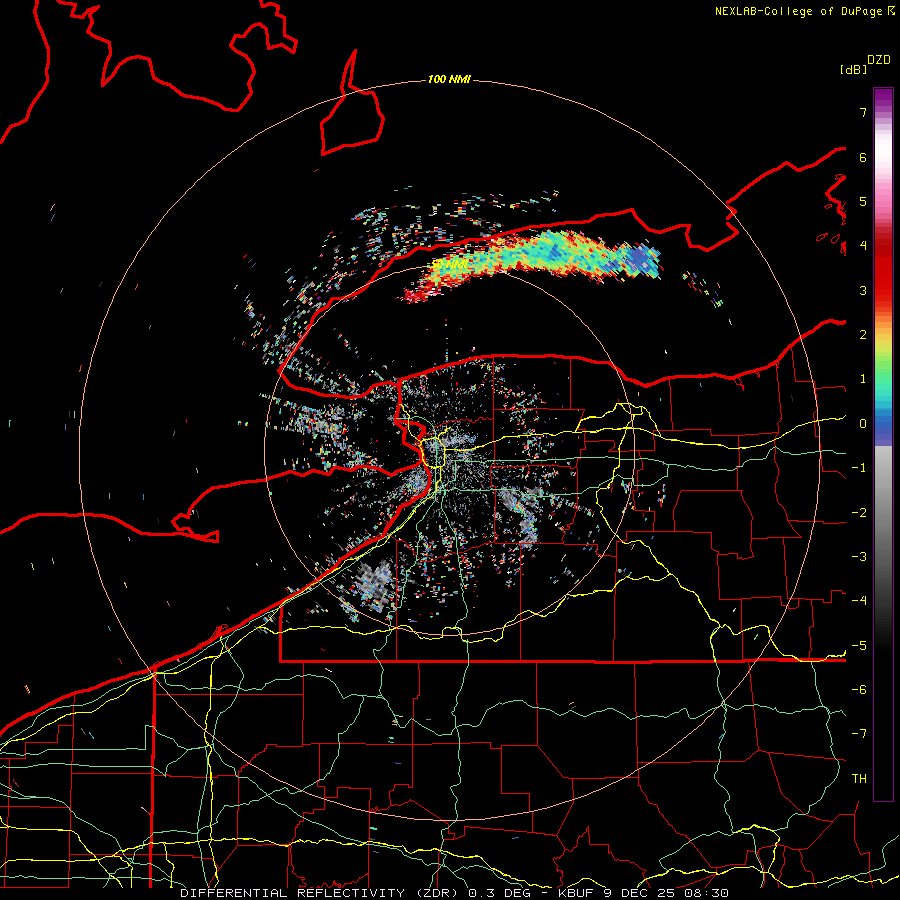
Task: Select the -7 value on the legend
Action: [859, 734]
